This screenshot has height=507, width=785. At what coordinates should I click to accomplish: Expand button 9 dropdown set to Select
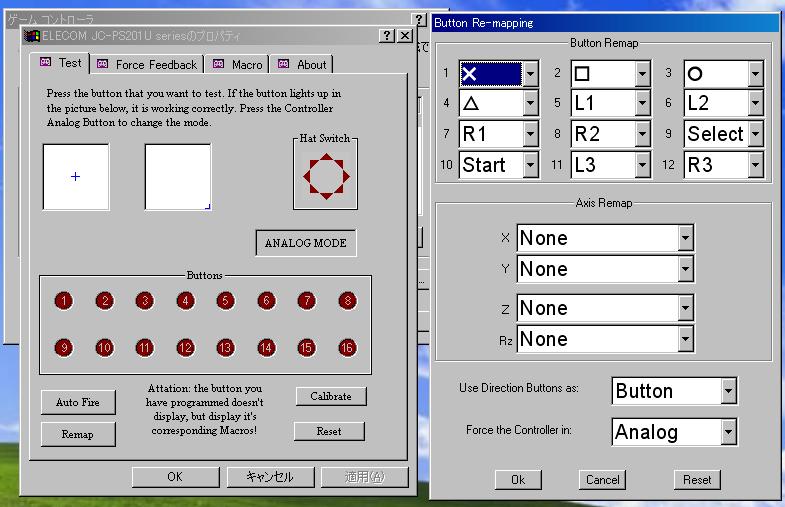click(x=724, y=134)
